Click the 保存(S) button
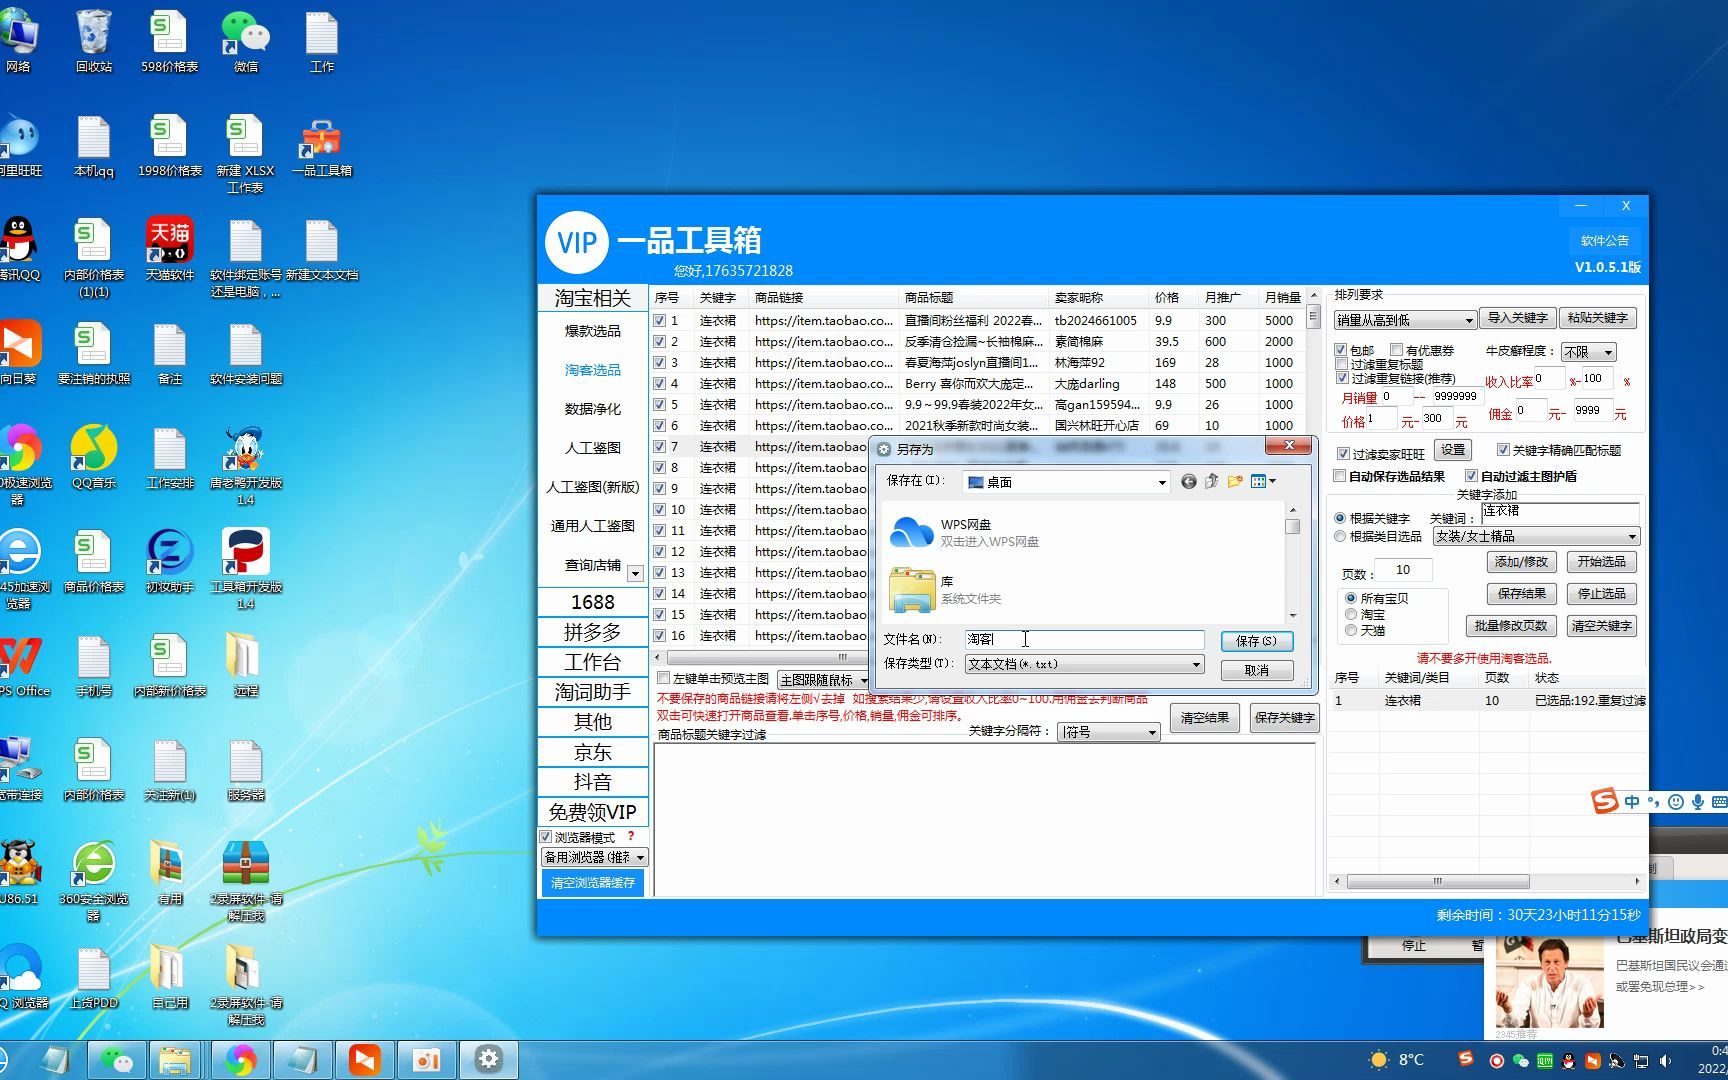 click(x=1256, y=641)
